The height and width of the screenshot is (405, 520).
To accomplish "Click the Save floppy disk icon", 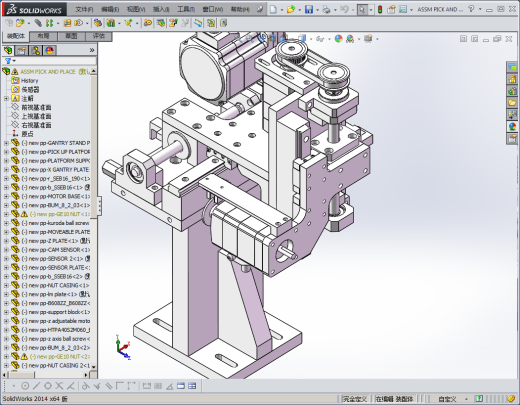I will [x=309, y=10].
